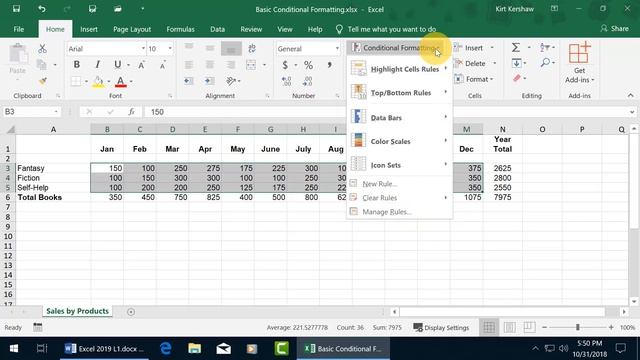The width and height of the screenshot is (640, 360).
Task: Click the Insert cells button
Action: [x=474, y=48]
